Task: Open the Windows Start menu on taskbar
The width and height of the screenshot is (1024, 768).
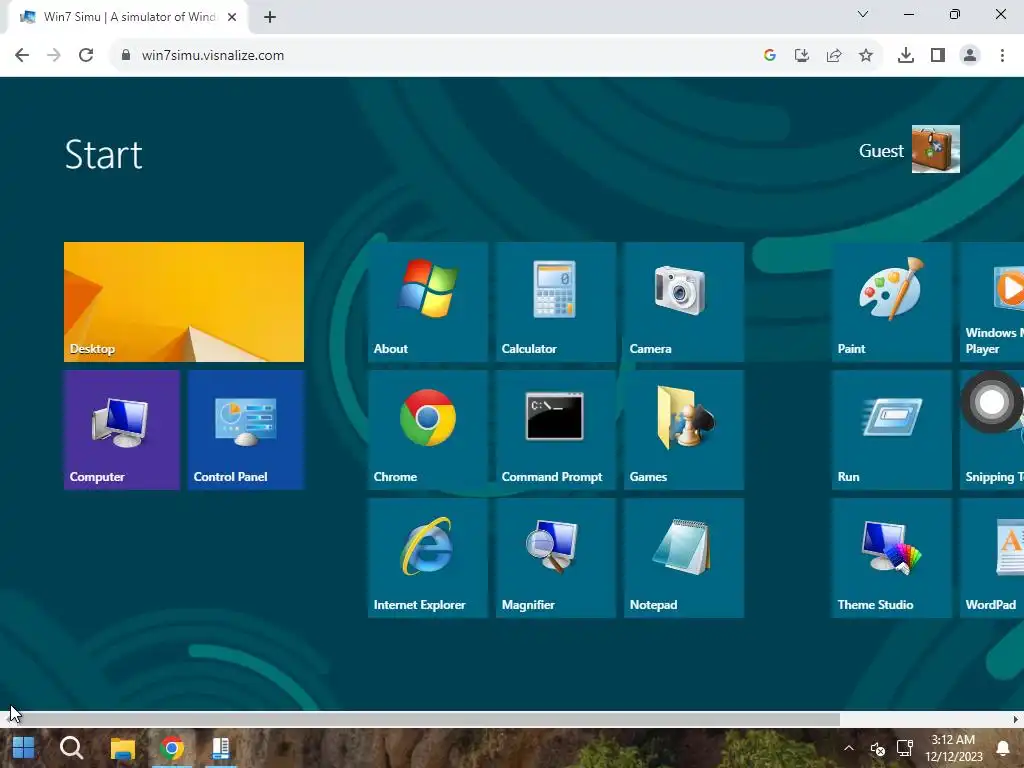Action: pyautogui.click(x=24, y=748)
